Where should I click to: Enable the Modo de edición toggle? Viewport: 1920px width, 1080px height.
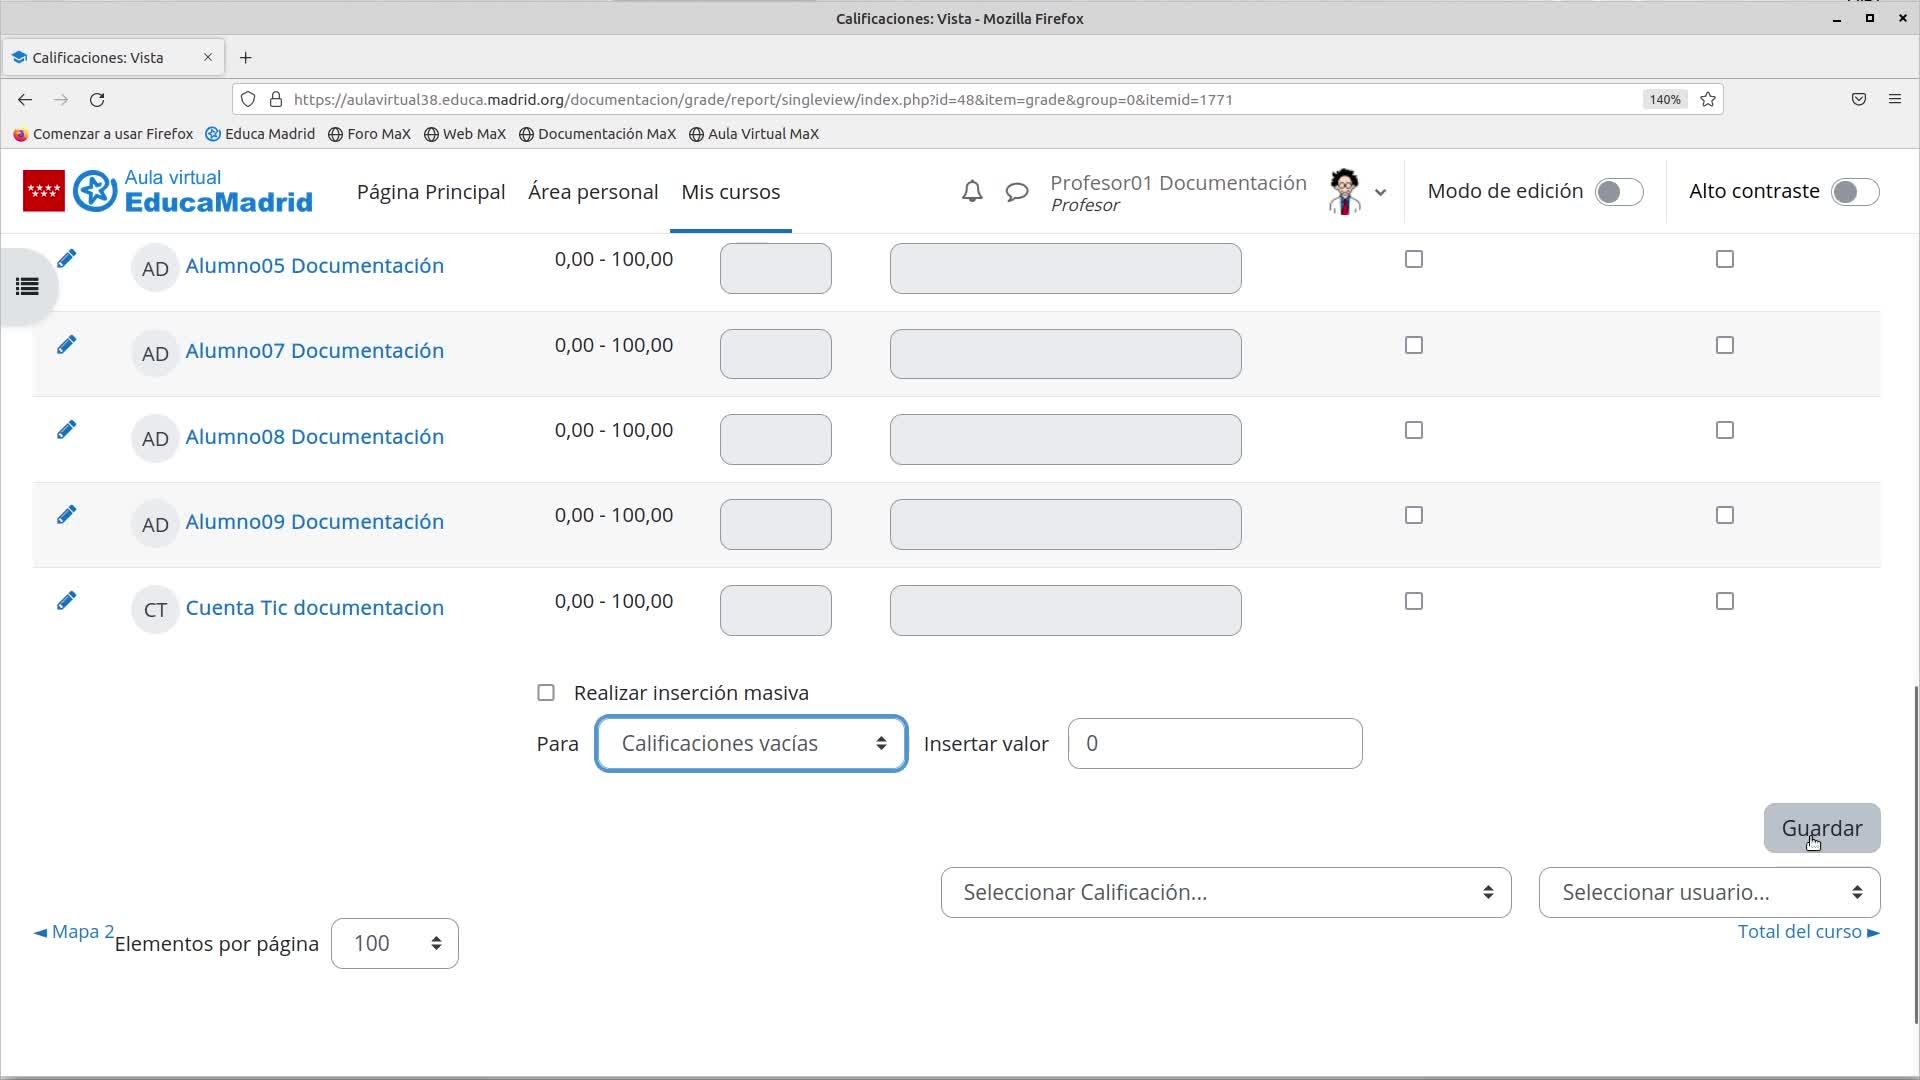click(1618, 192)
